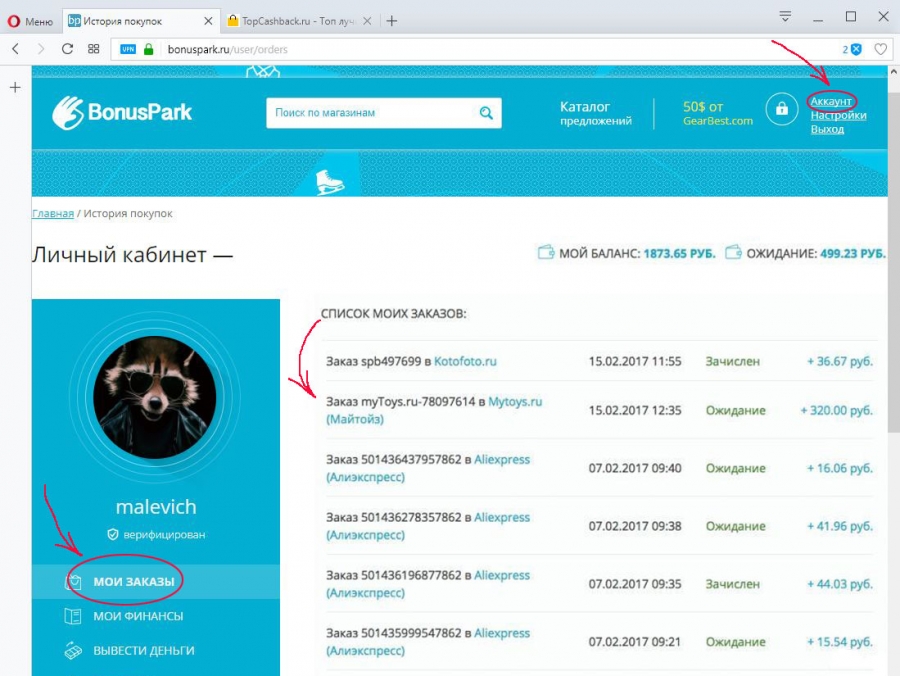900x676 pixels.
Task: Click the Выход logout link
Action: point(827,129)
